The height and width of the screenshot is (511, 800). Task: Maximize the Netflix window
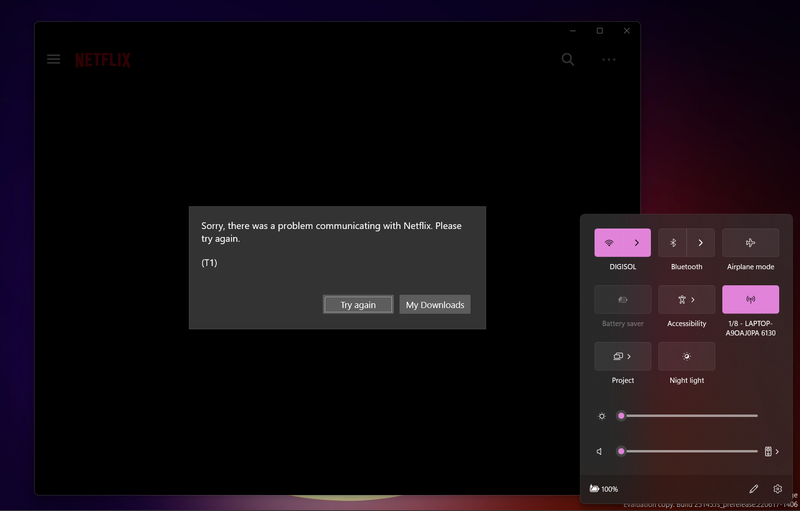tap(599, 31)
